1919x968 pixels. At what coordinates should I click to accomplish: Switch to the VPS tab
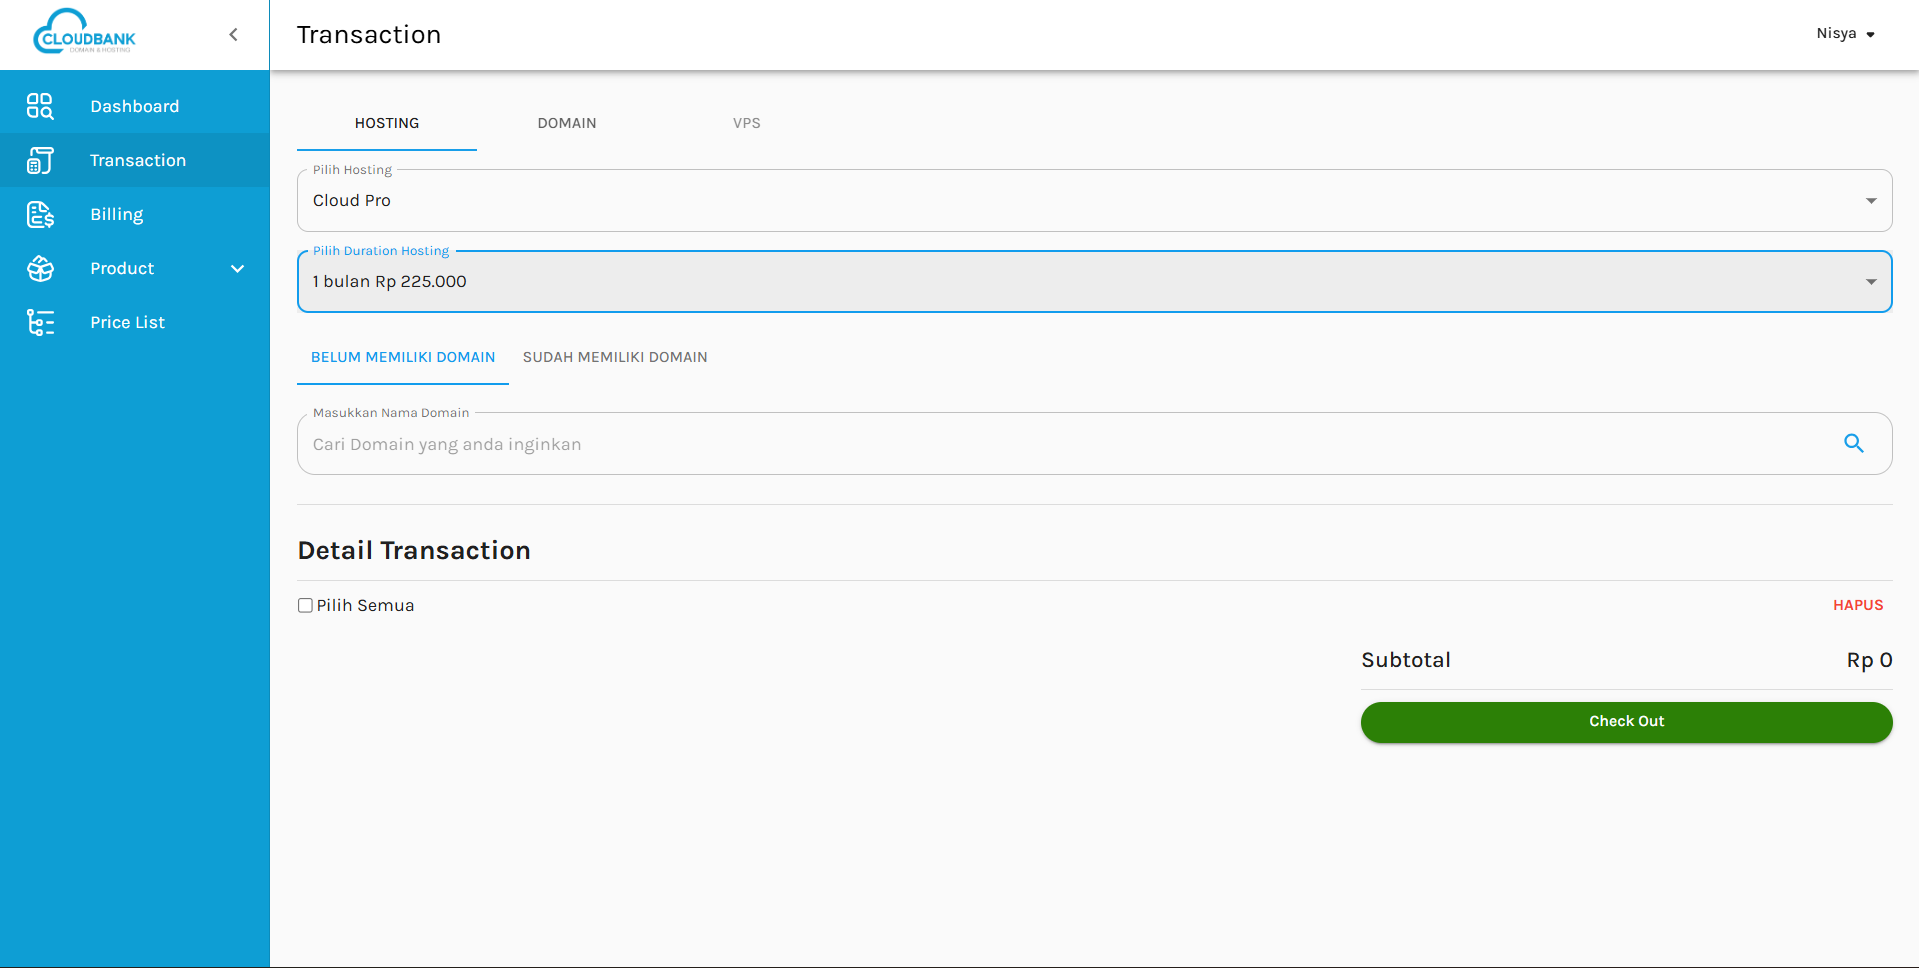[746, 123]
